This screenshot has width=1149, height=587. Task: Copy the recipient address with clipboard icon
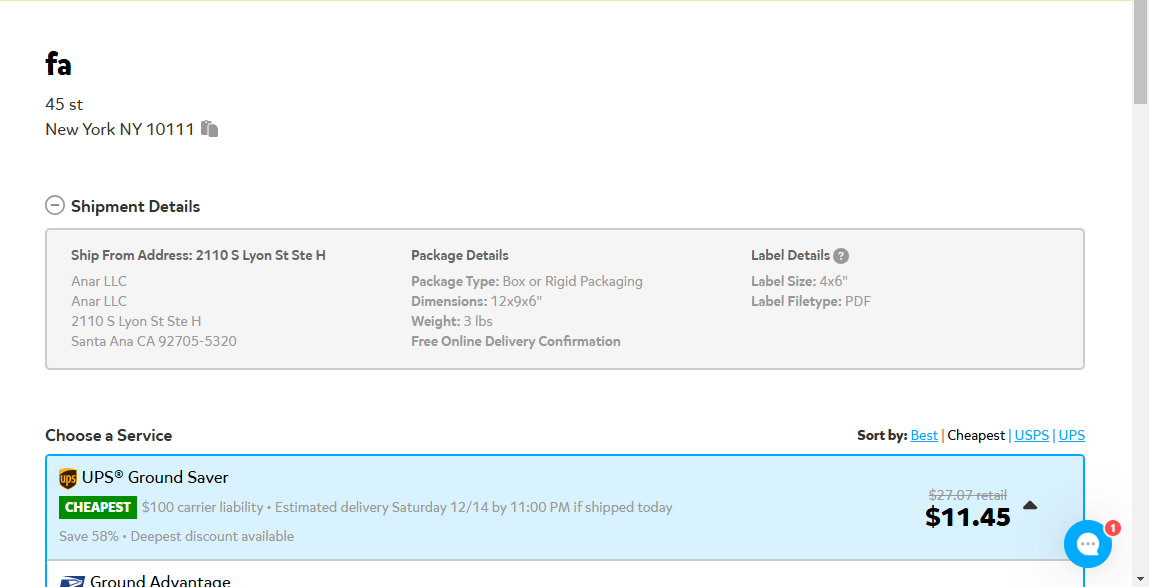coord(210,129)
